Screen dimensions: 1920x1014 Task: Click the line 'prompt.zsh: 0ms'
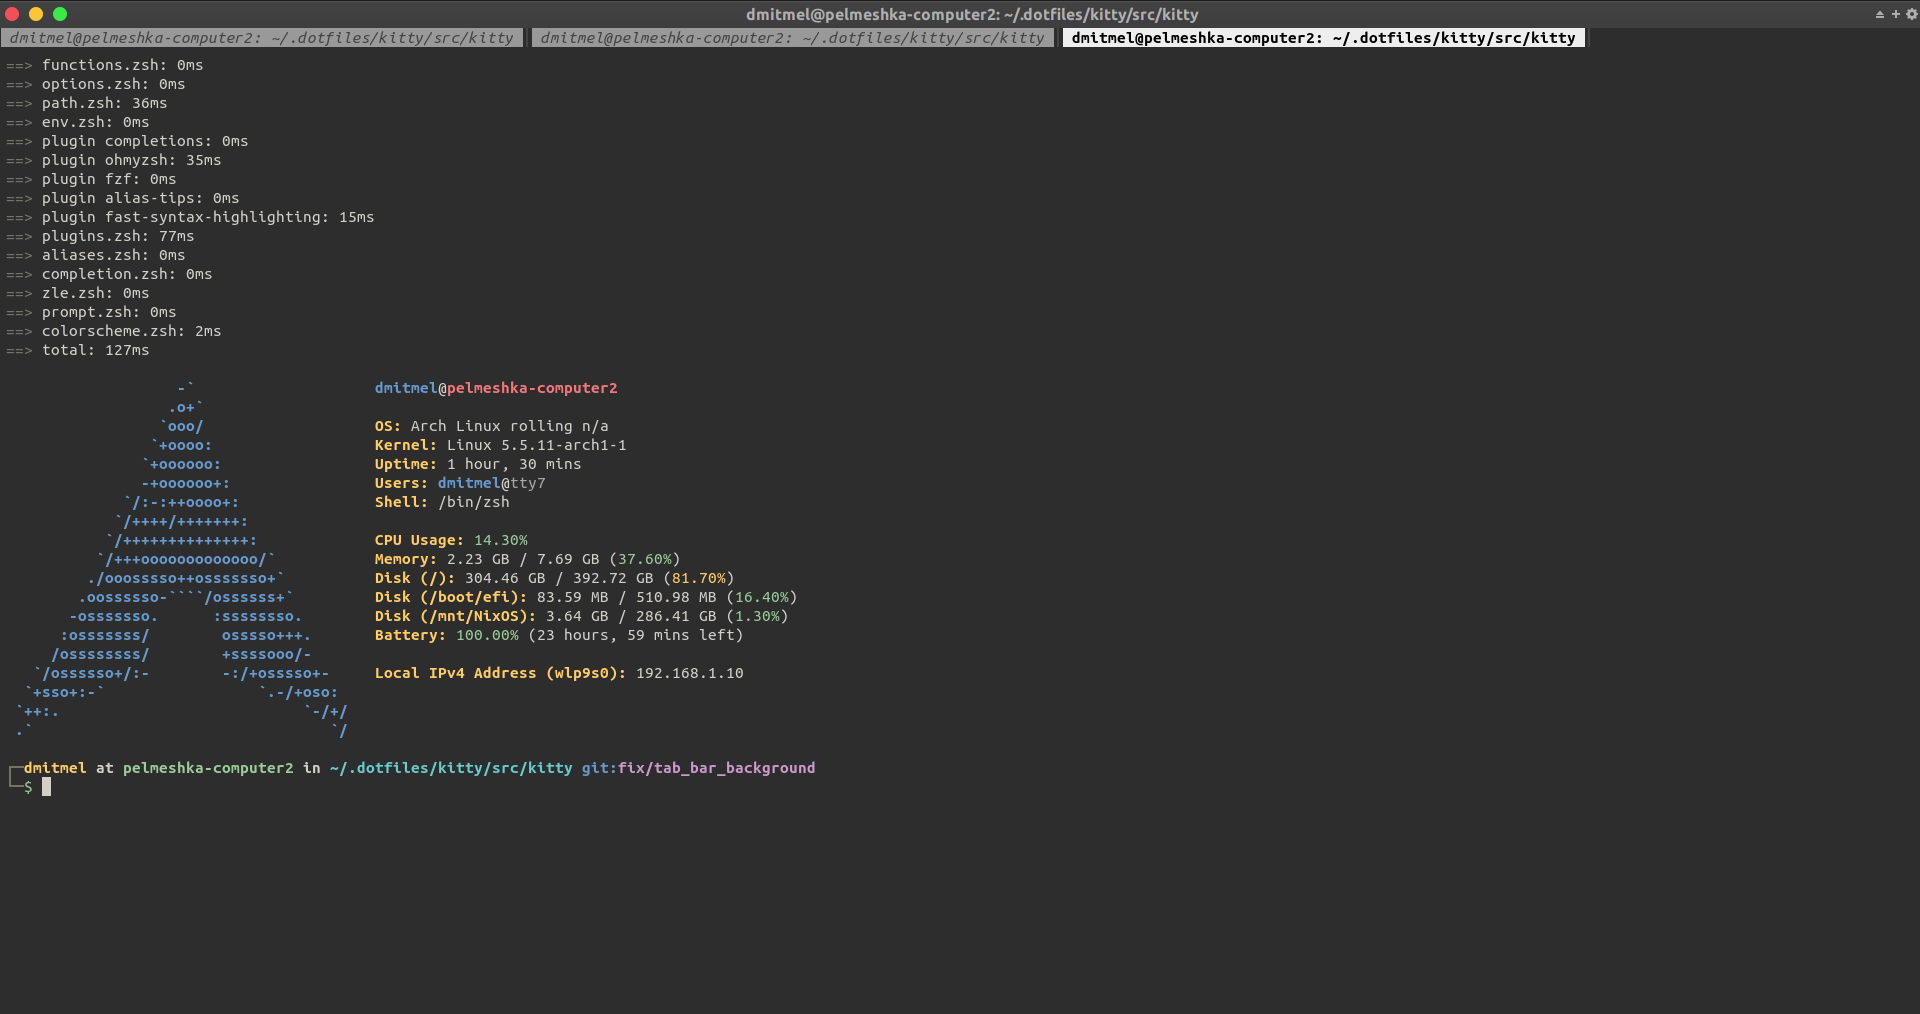pos(91,312)
